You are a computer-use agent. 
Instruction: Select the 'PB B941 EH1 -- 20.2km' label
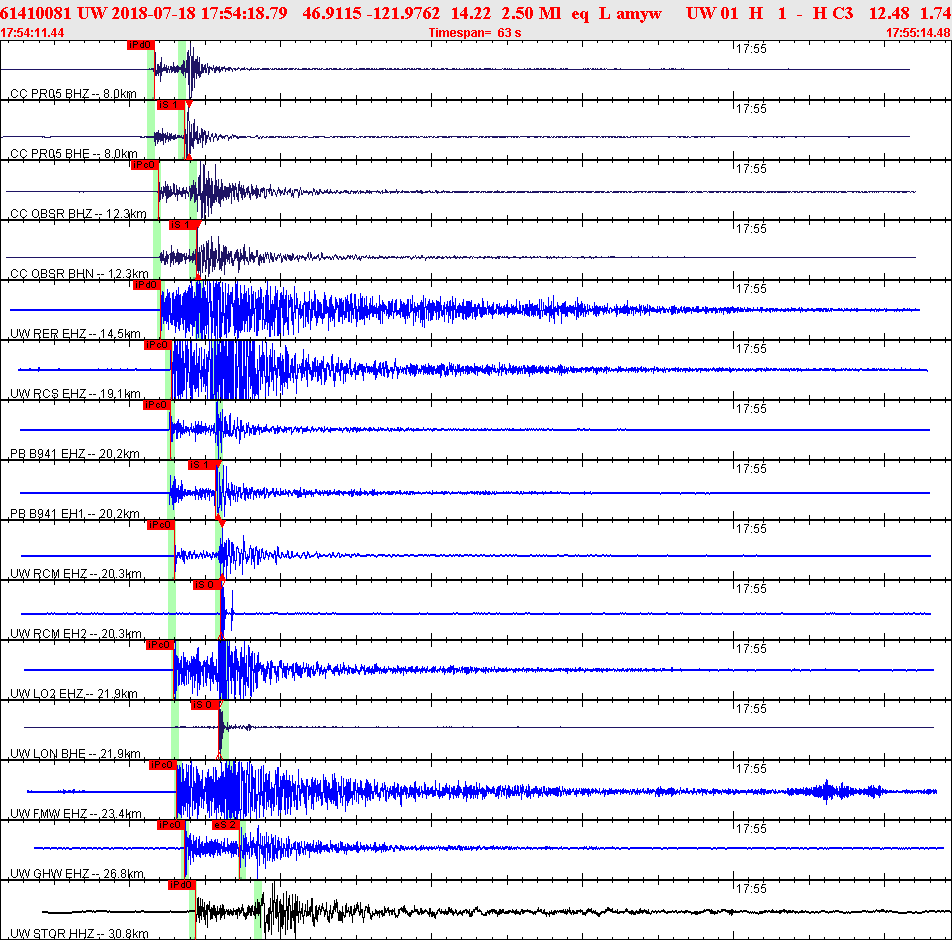pos(75,514)
